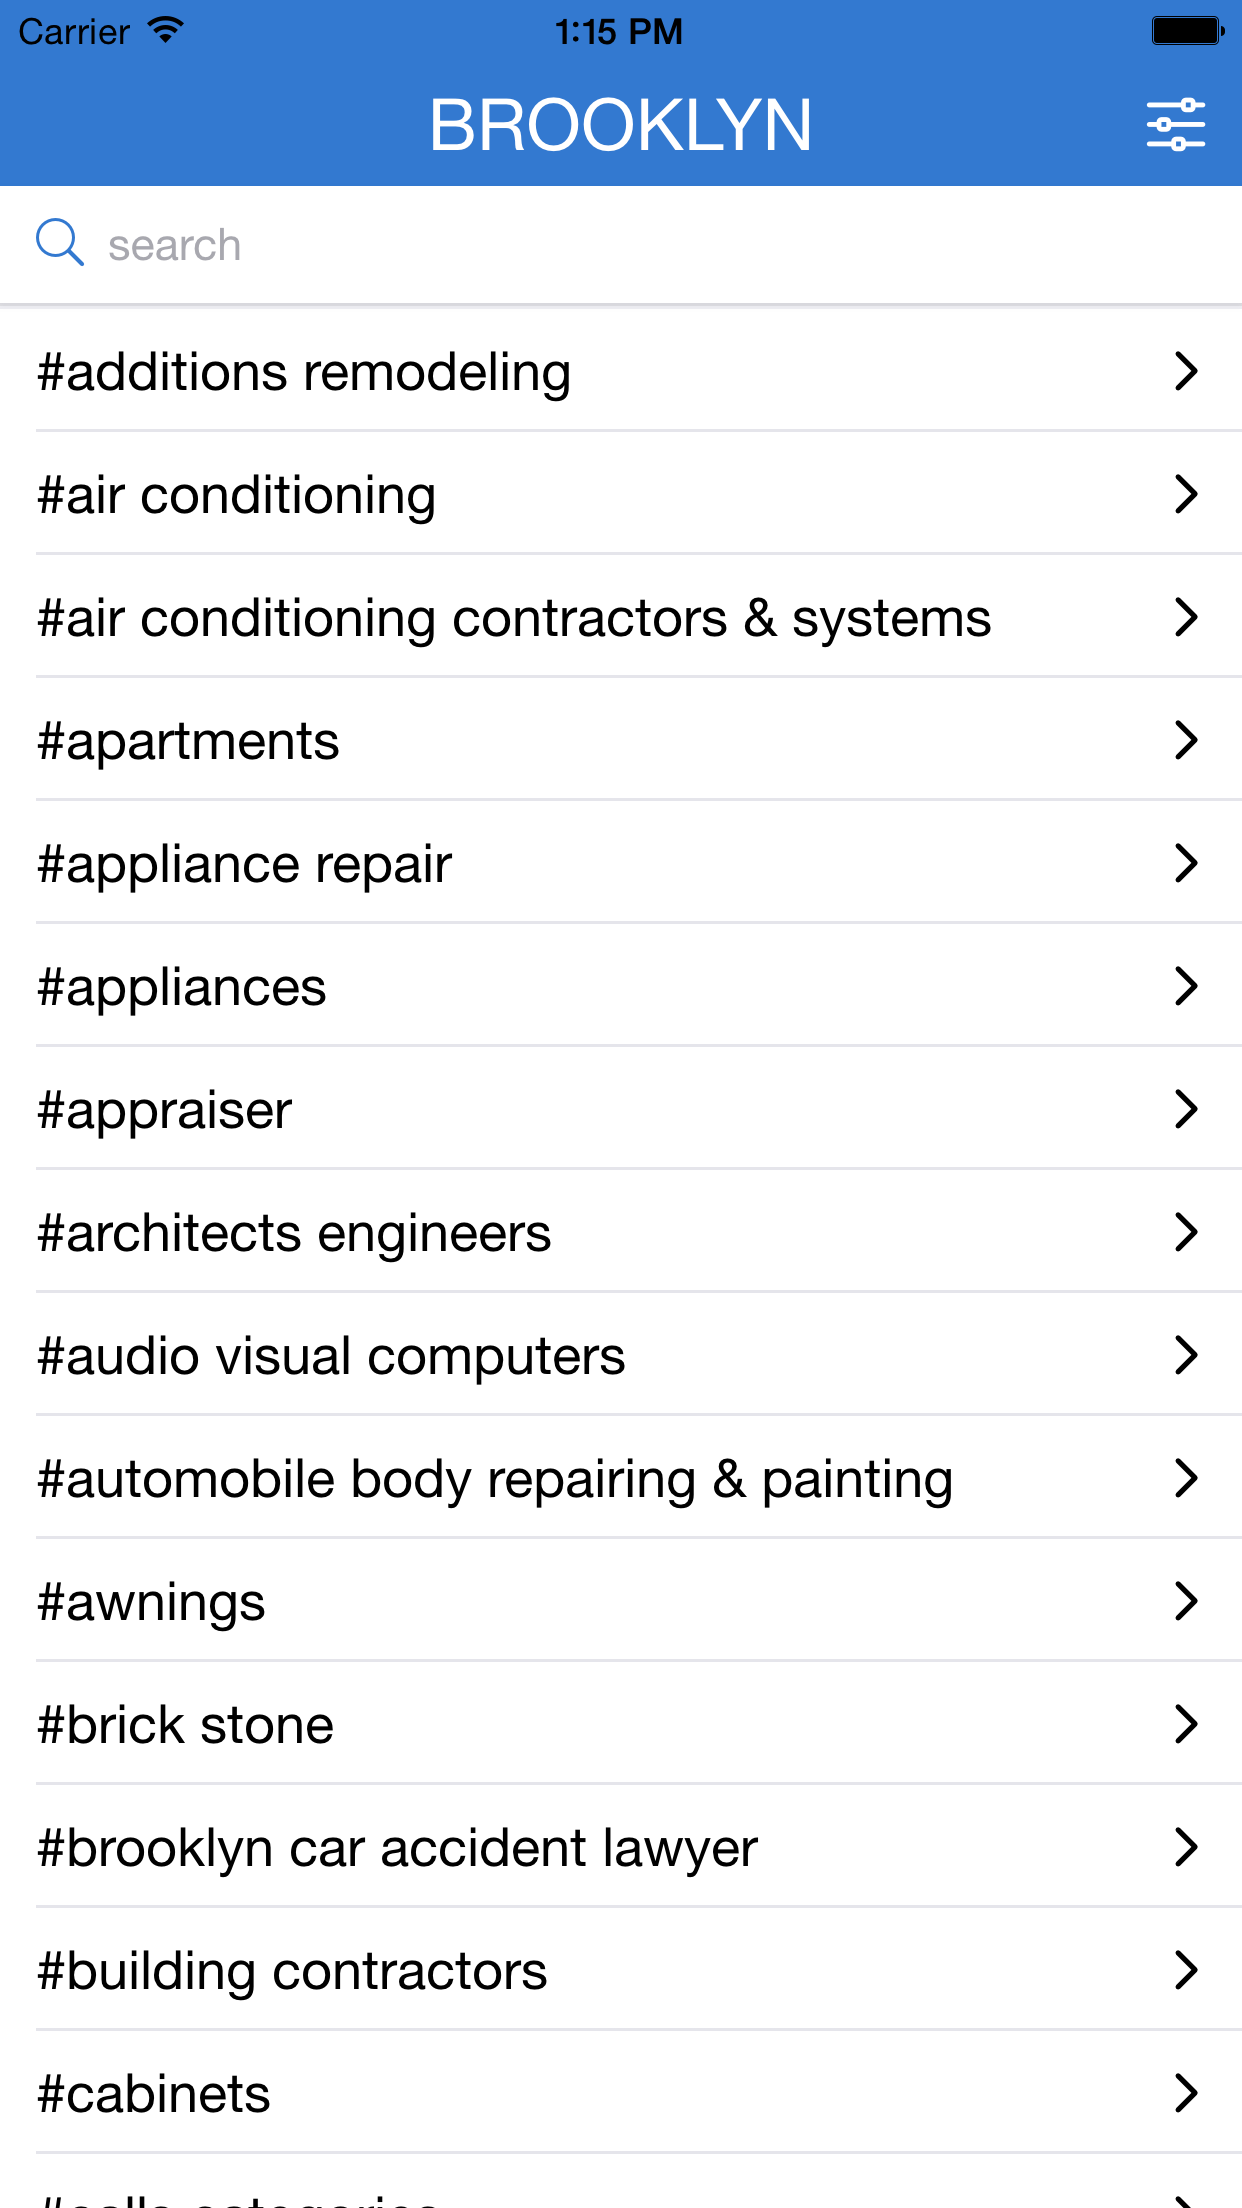
Task: Tap the chevron on #architects engineers row
Action: click(1186, 1233)
